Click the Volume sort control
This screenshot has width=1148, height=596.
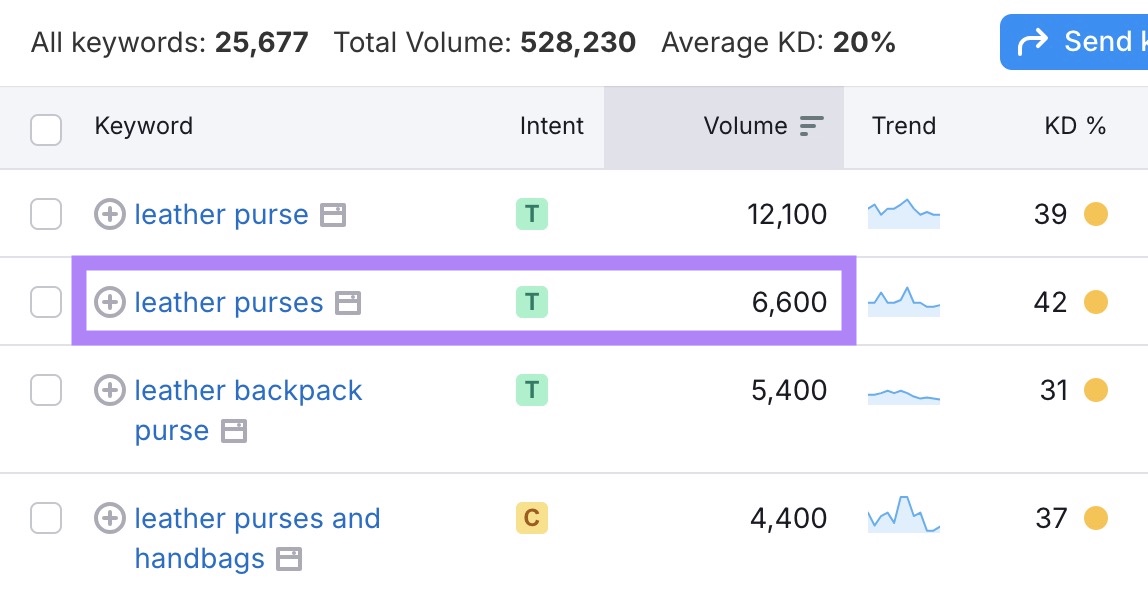(x=812, y=126)
